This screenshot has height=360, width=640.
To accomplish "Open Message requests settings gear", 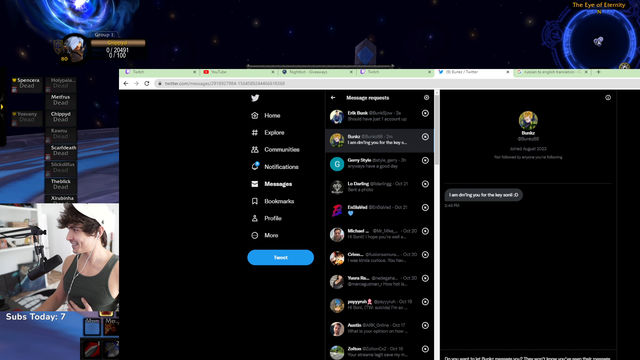I will (427, 98).
